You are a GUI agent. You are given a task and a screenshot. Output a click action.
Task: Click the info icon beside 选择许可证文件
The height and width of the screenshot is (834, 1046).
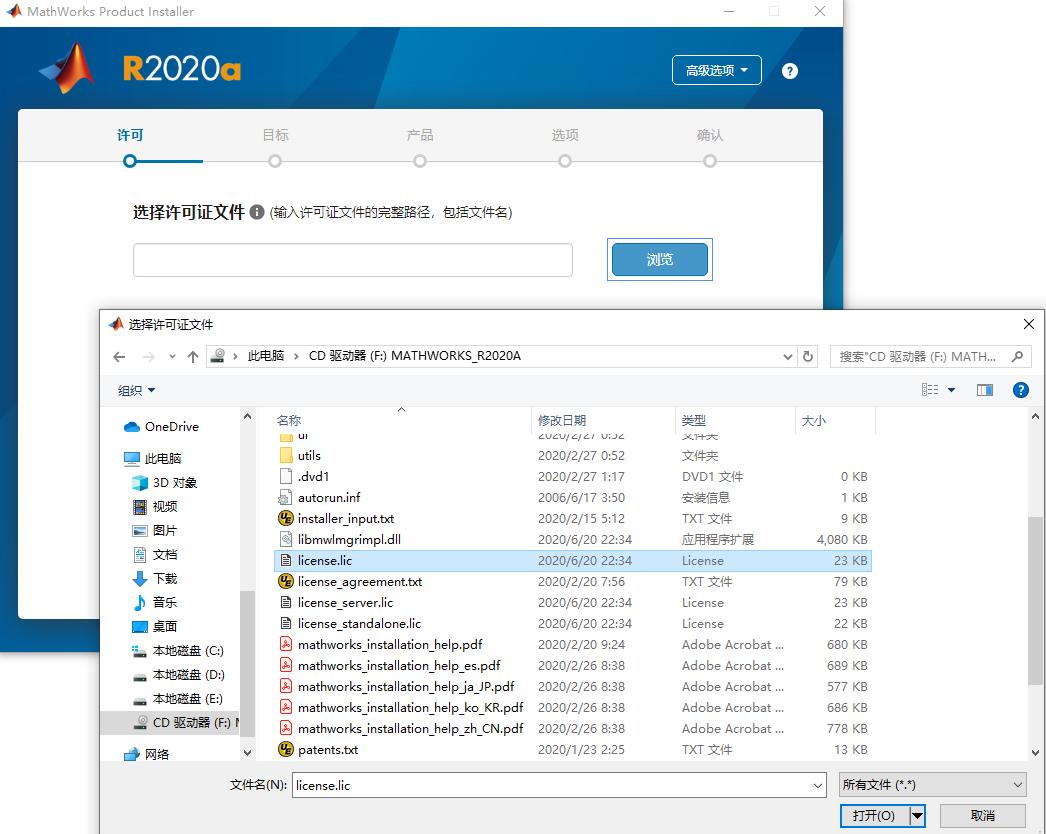click(x=257, y=212)
